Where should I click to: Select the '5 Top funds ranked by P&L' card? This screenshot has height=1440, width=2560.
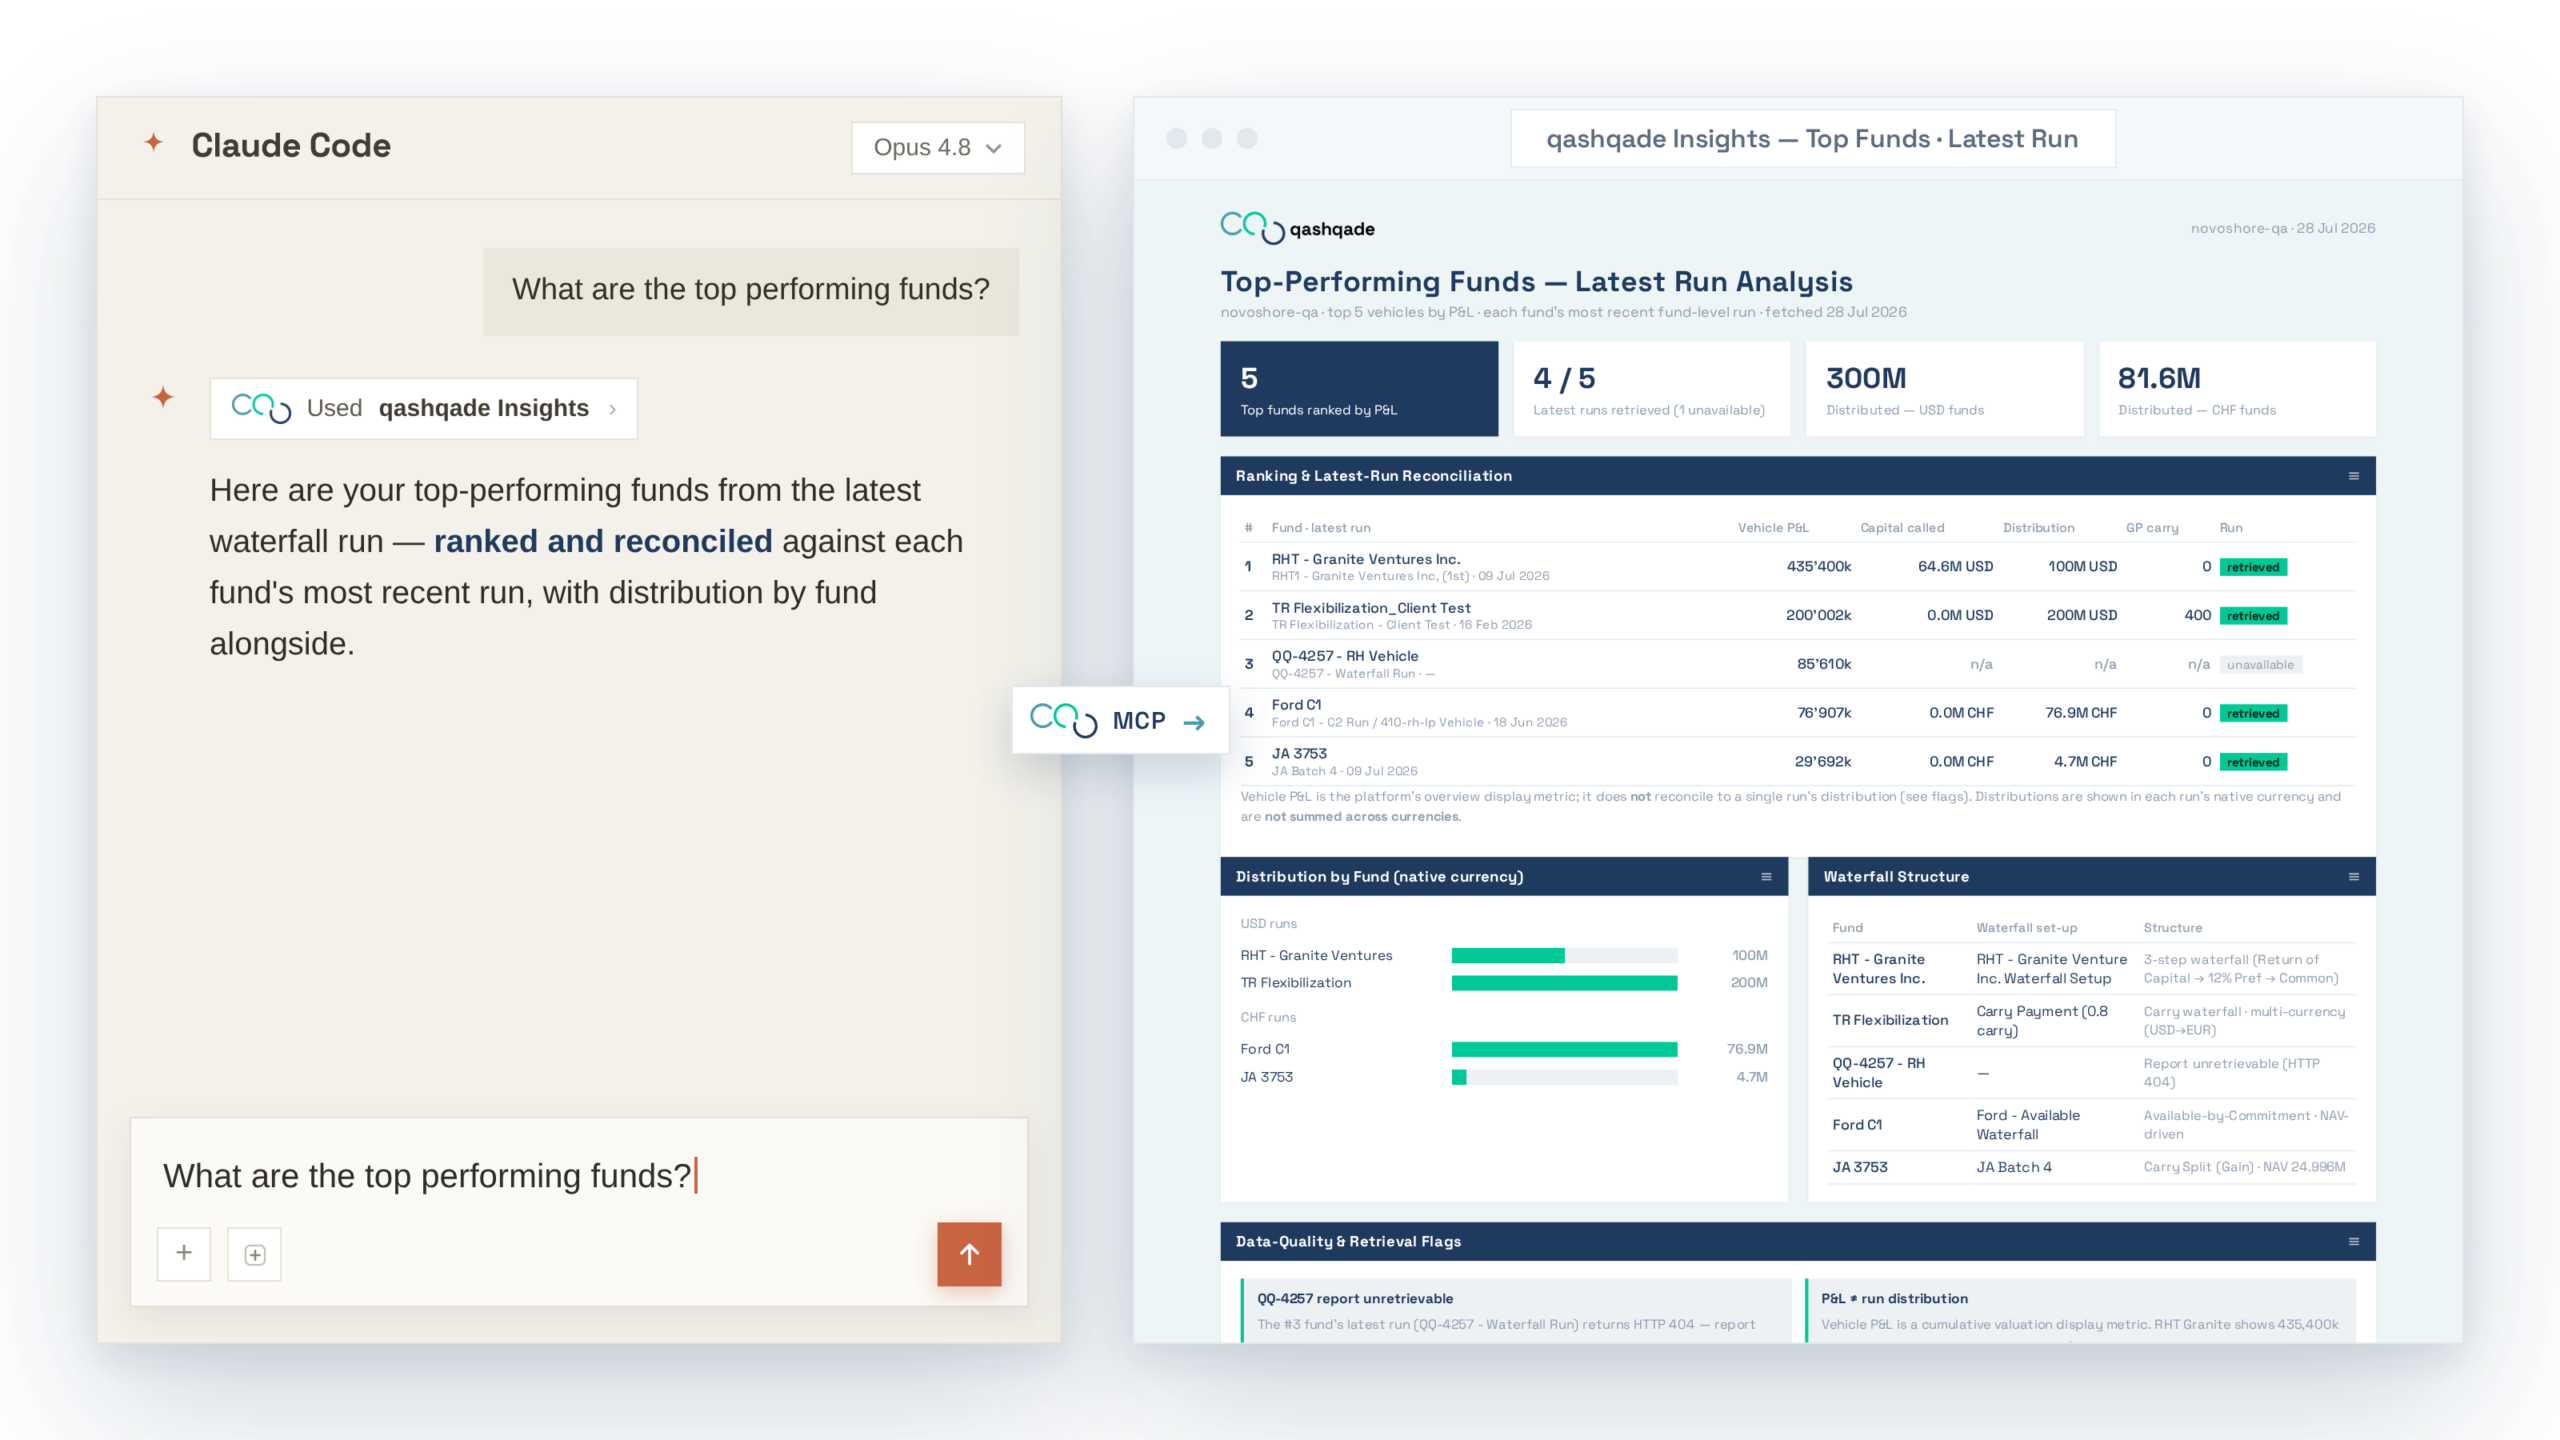coord(1359,389)
